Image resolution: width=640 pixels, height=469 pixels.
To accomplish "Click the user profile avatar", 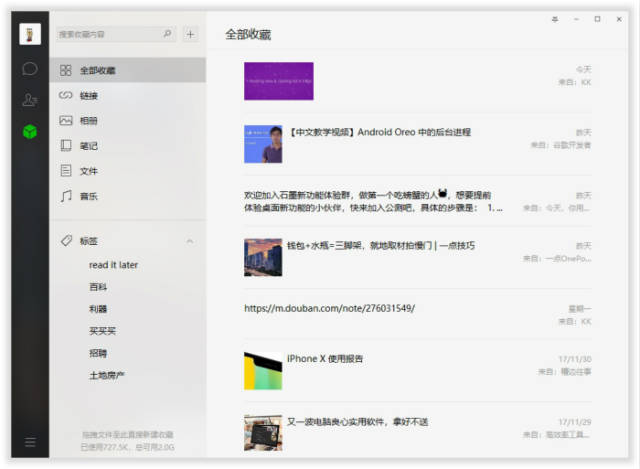I will click(x=30, y=33).
